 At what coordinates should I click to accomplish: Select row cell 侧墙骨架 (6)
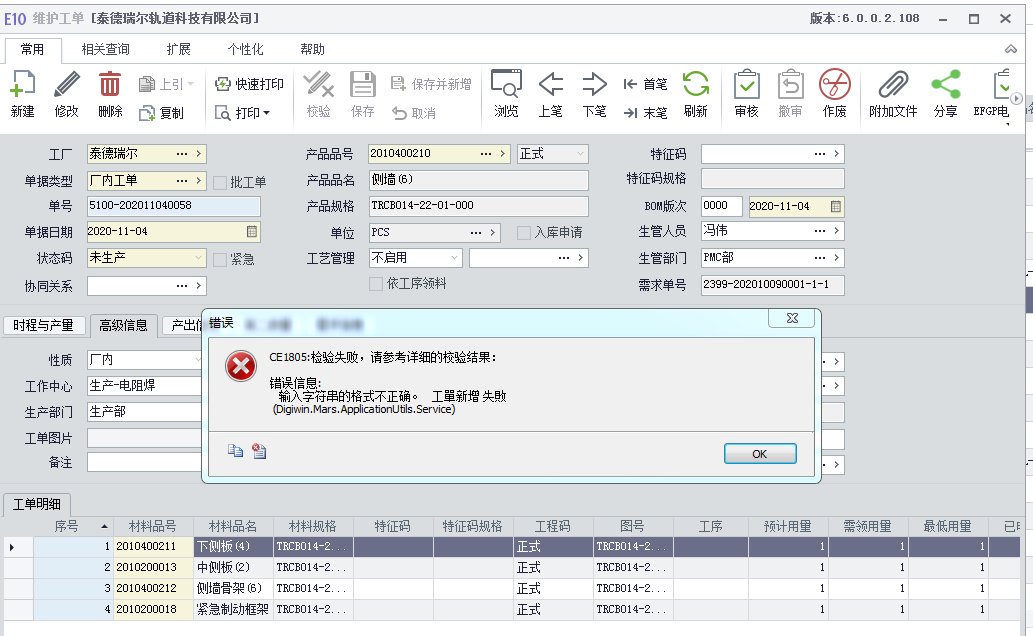click(233, 589)
